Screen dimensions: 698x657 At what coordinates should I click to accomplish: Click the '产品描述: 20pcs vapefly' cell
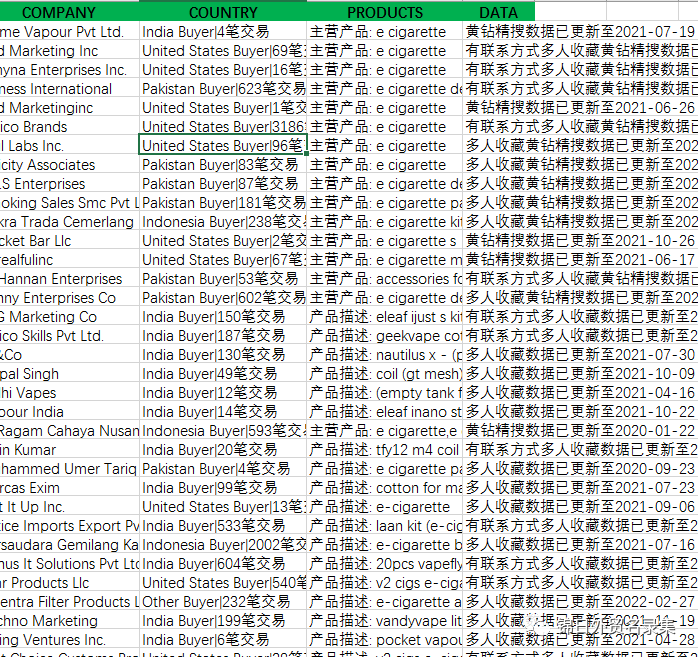click(385, 564)
